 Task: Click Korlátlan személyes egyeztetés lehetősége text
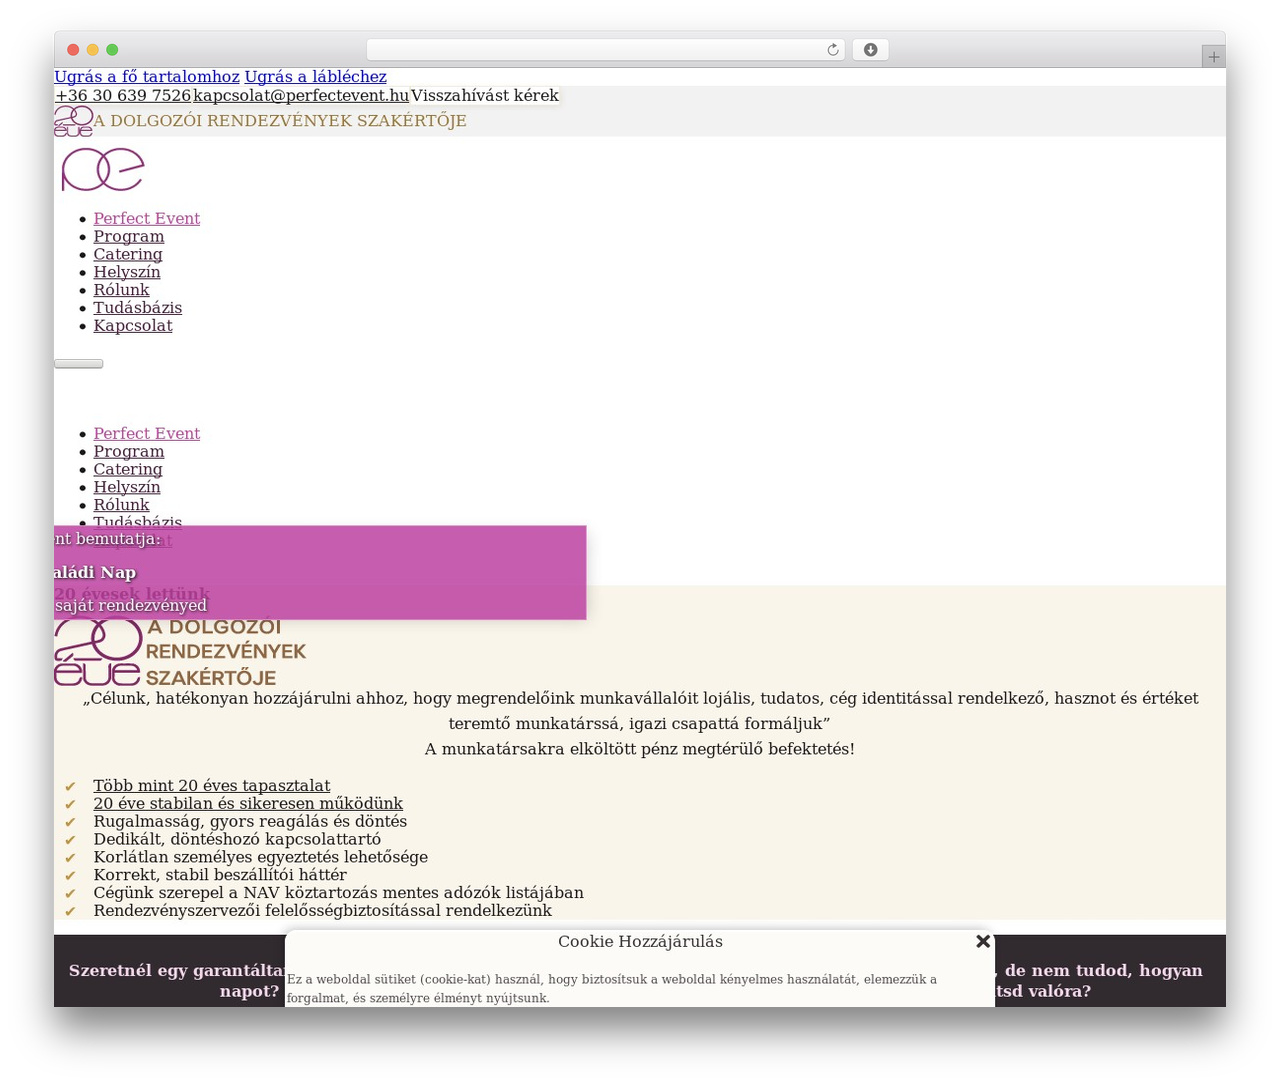[x=261, y=858]
